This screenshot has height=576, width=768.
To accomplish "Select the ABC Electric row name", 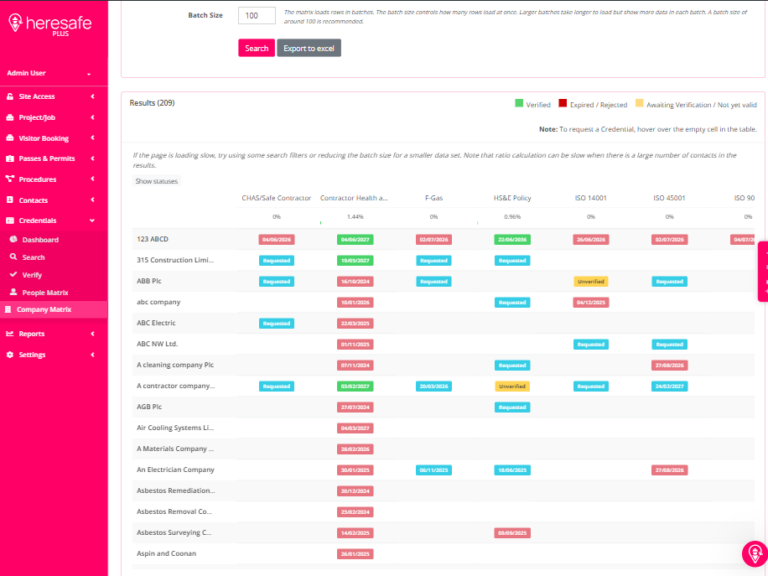I will (156, 323).
